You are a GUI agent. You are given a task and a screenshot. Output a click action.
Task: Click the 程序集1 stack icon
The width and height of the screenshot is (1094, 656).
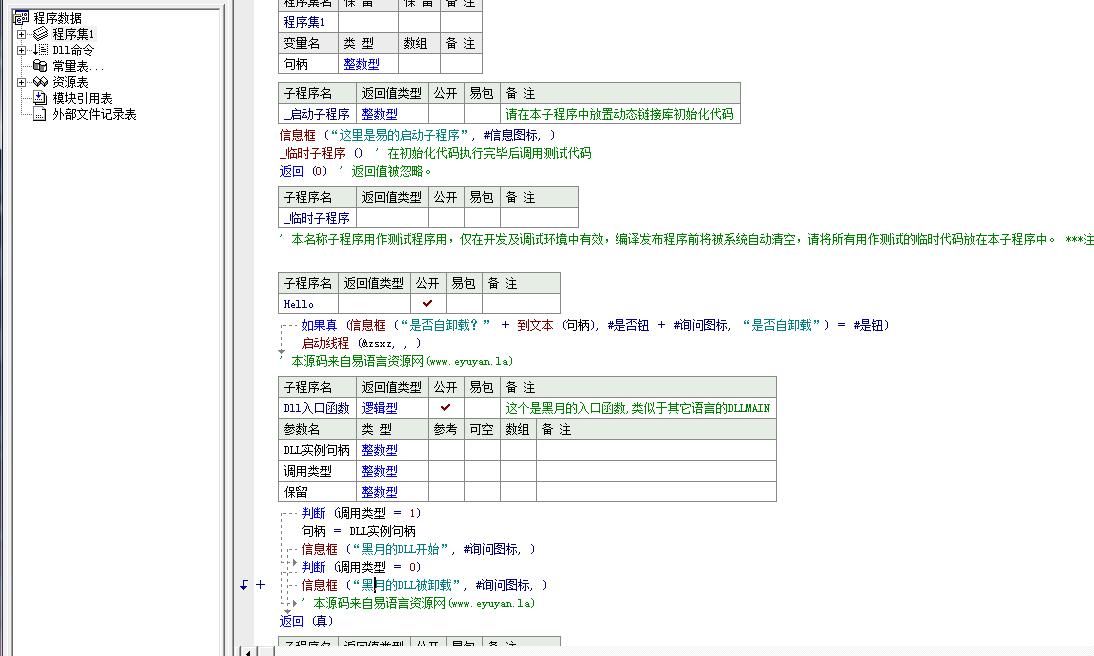coord(40,33)
